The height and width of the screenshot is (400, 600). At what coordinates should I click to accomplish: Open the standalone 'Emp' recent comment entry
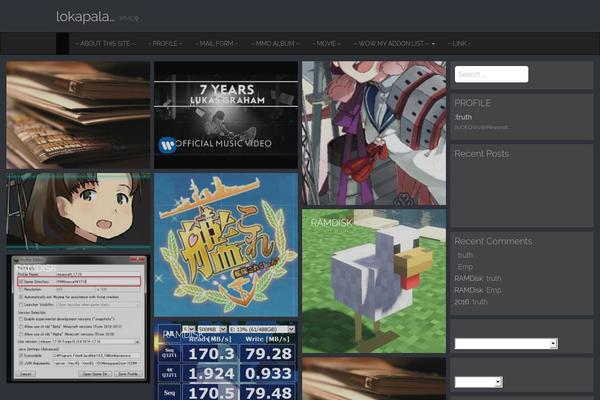465,267
